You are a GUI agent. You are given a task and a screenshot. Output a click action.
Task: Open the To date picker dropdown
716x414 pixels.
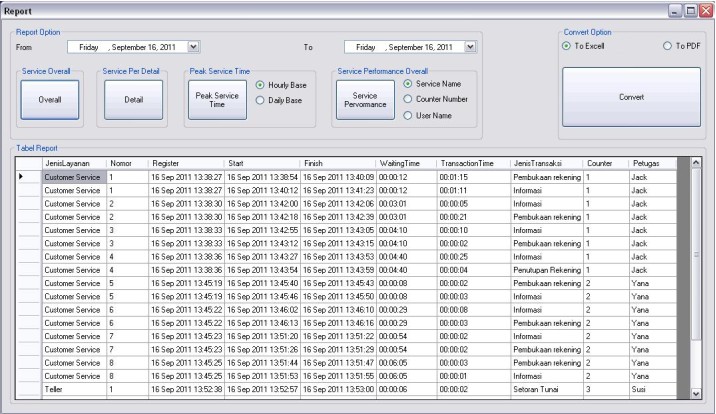471,46
